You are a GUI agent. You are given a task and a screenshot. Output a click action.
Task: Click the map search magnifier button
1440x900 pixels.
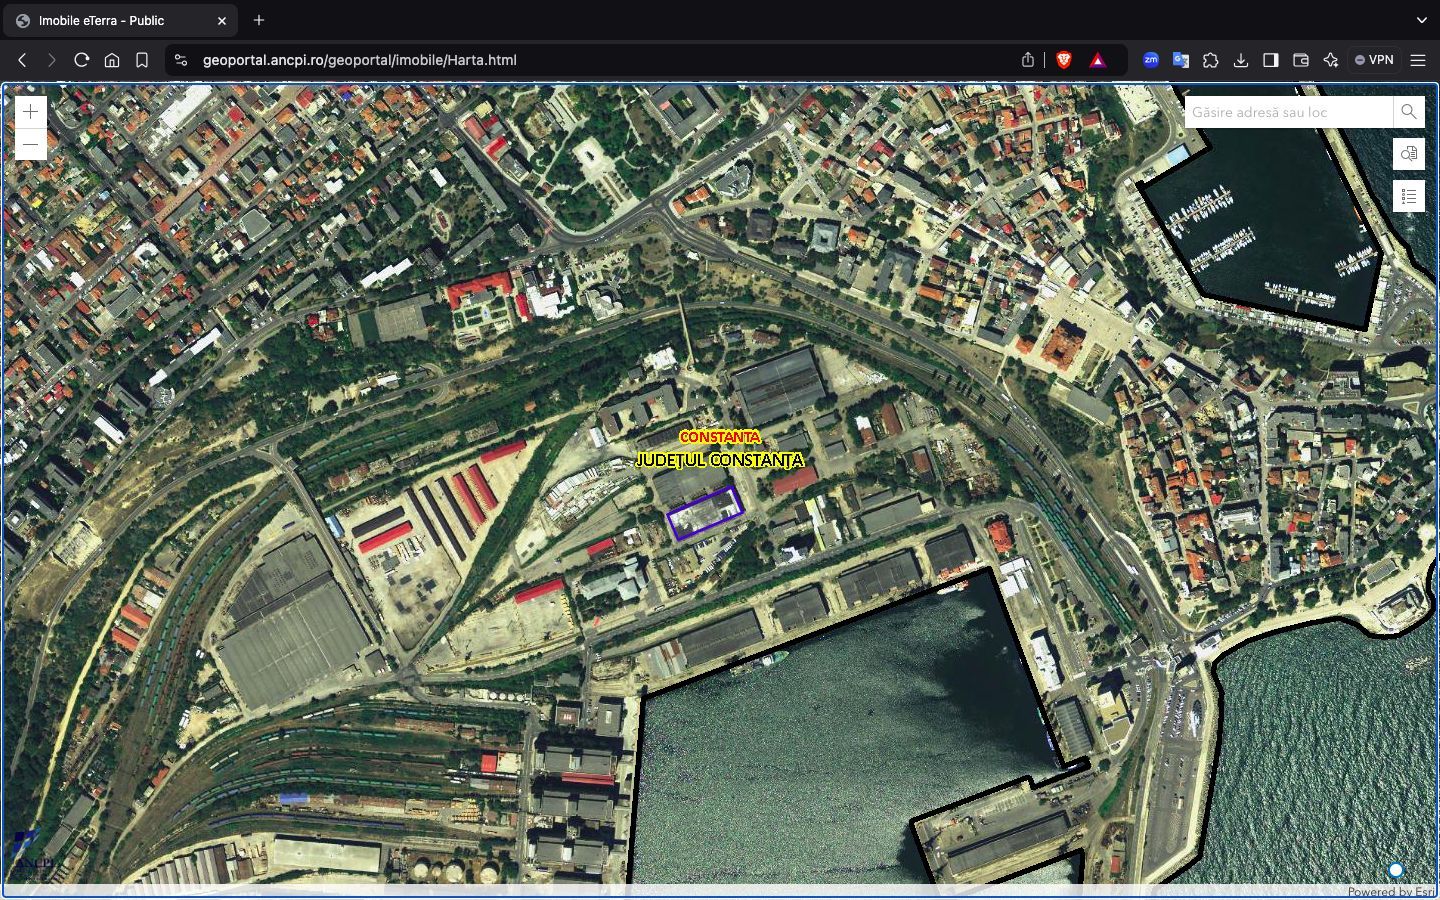1409,112
